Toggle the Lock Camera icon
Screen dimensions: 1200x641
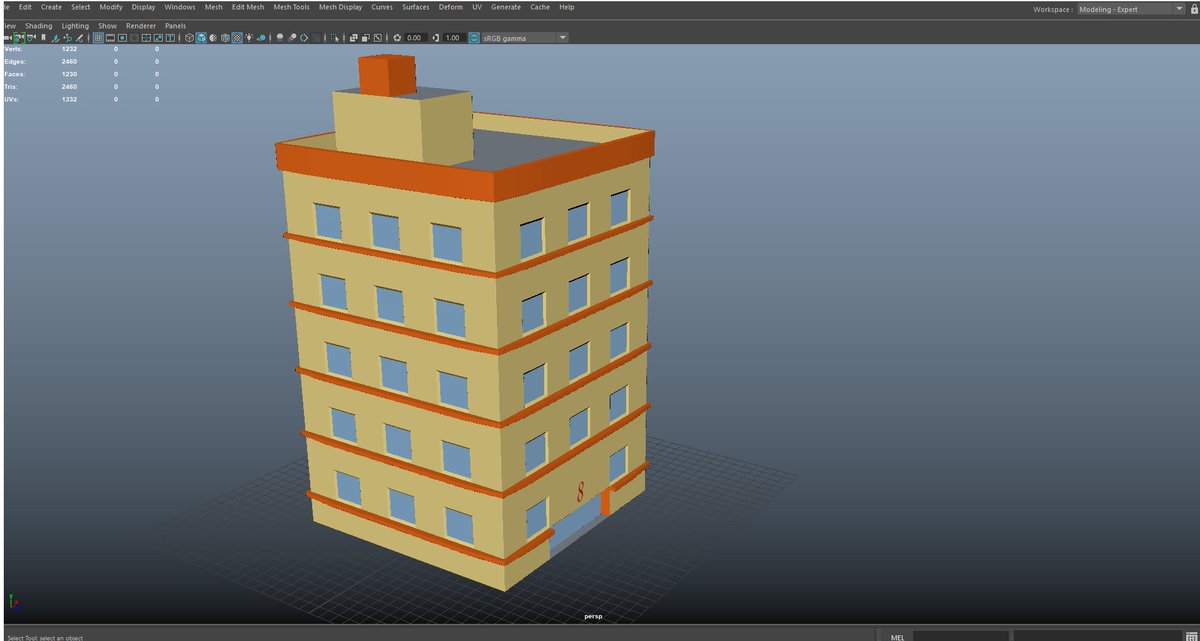click(19, 38)
